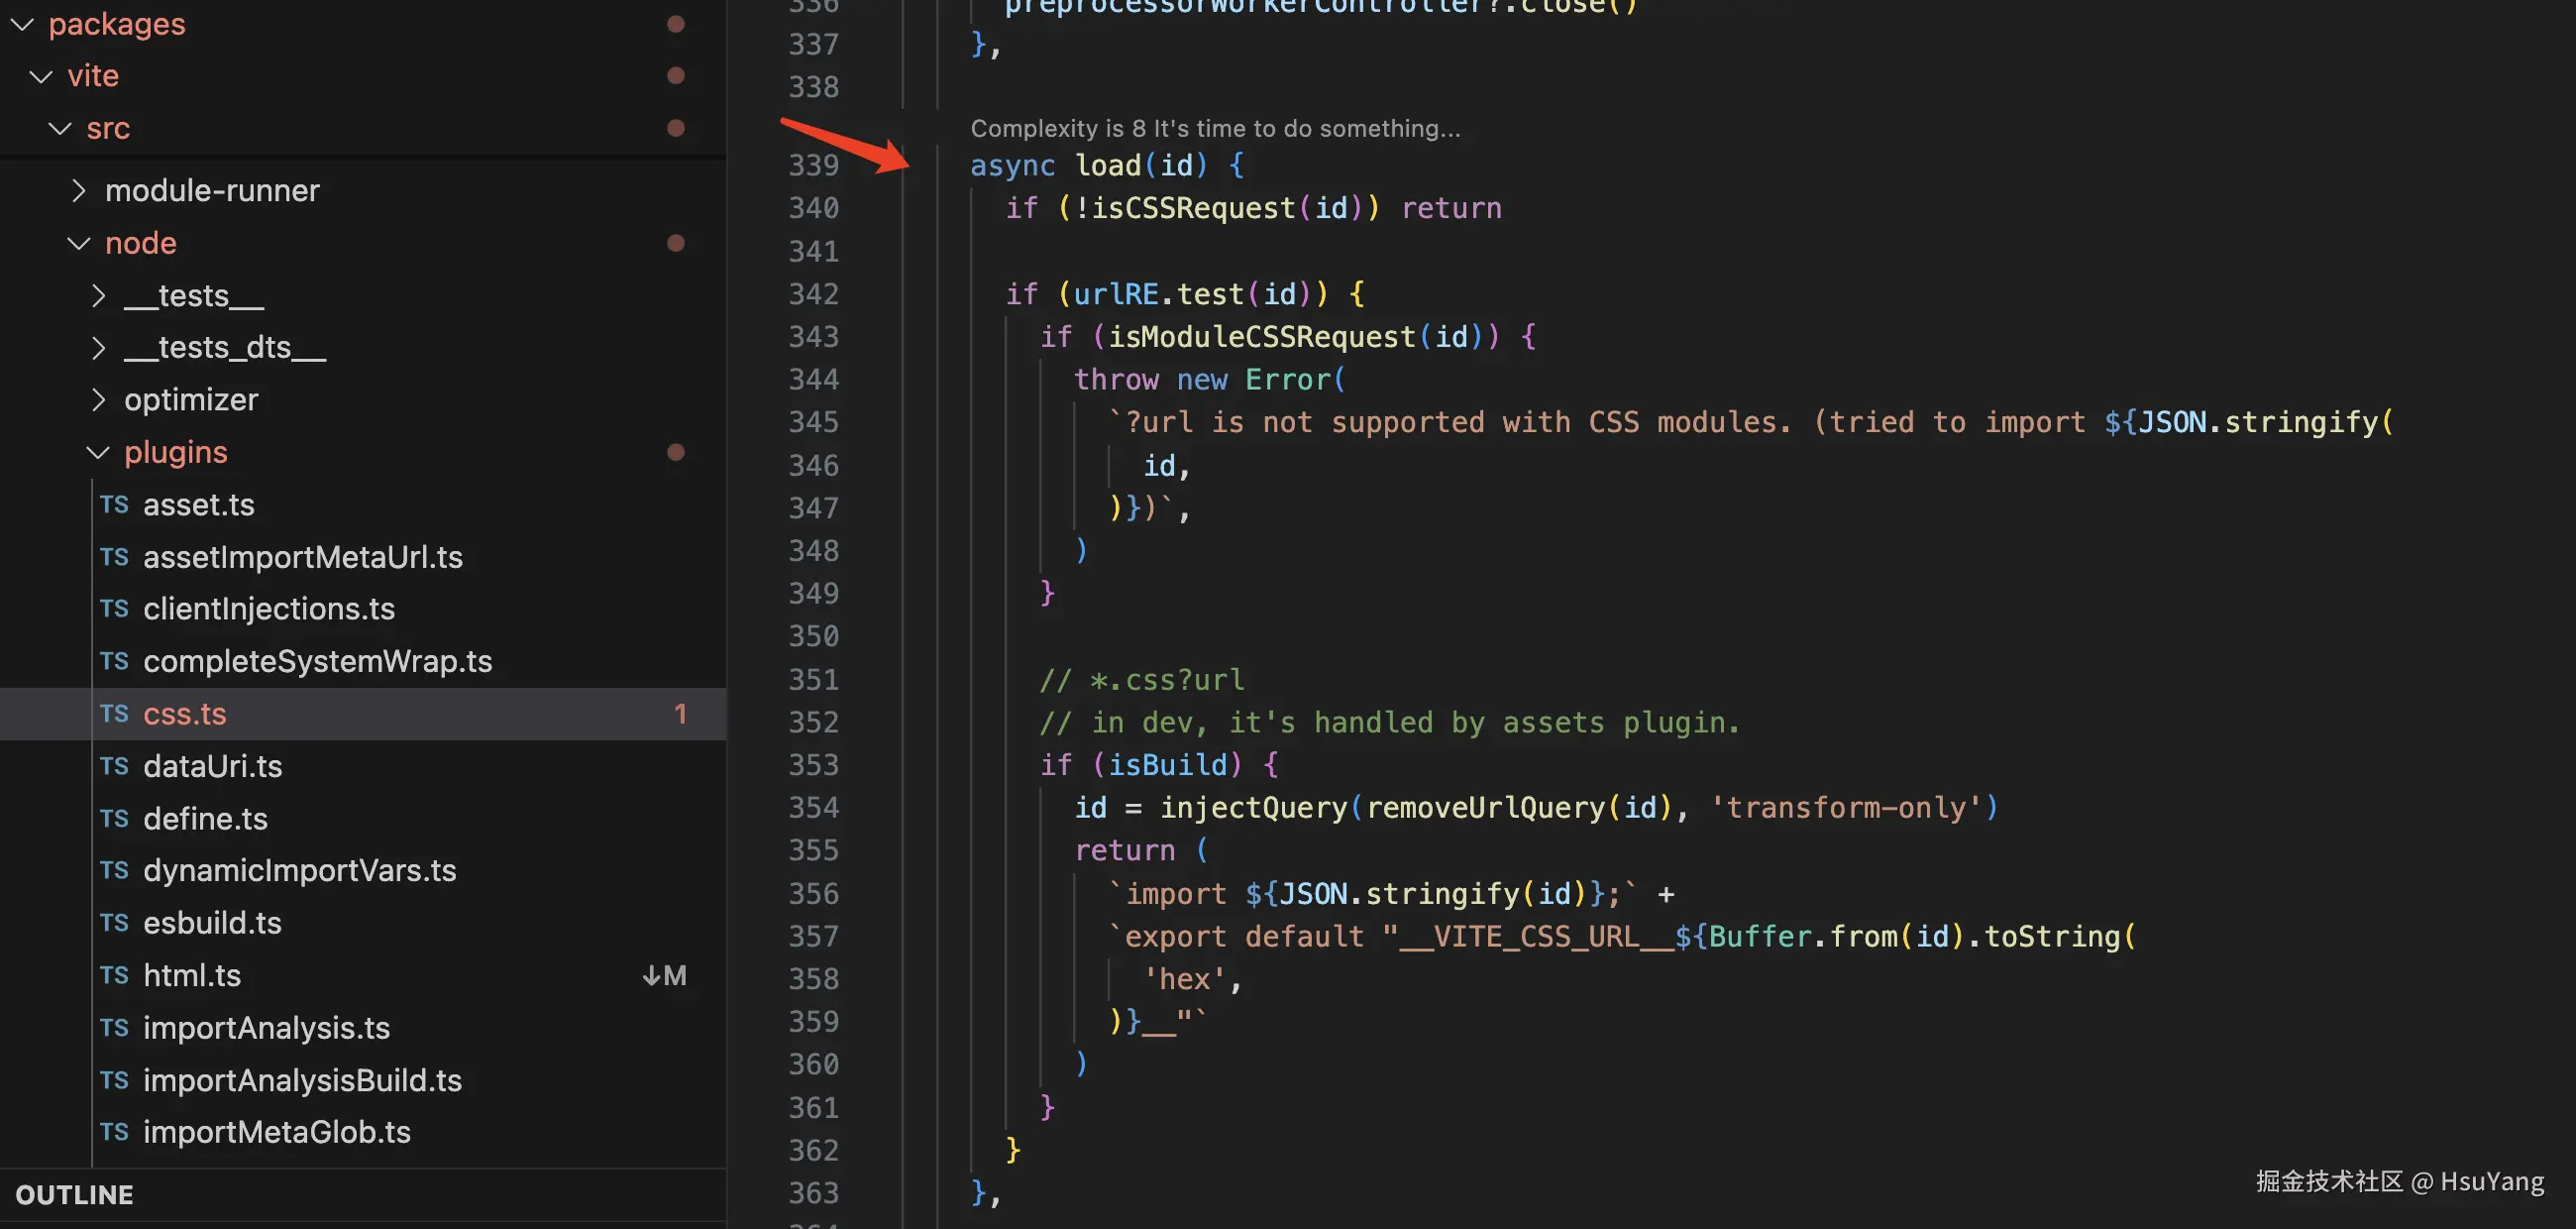
Task: Click the complexity code lens above load
Action: [x=1214, y=128]
